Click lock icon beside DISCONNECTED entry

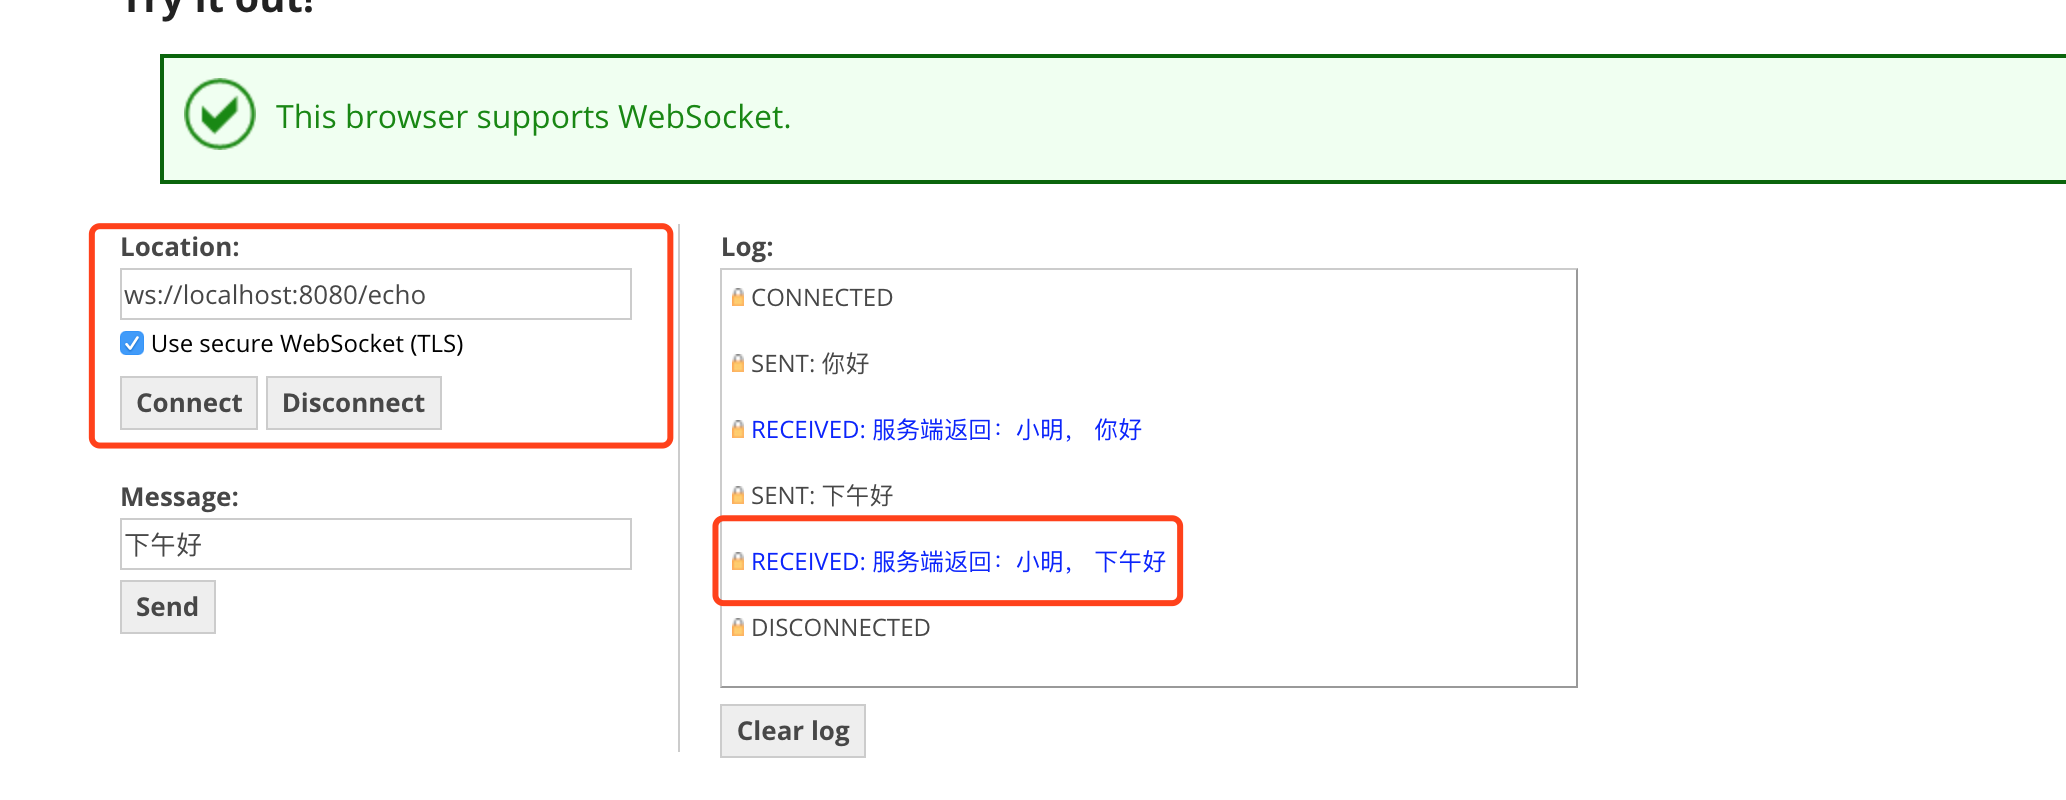[738, 627]
